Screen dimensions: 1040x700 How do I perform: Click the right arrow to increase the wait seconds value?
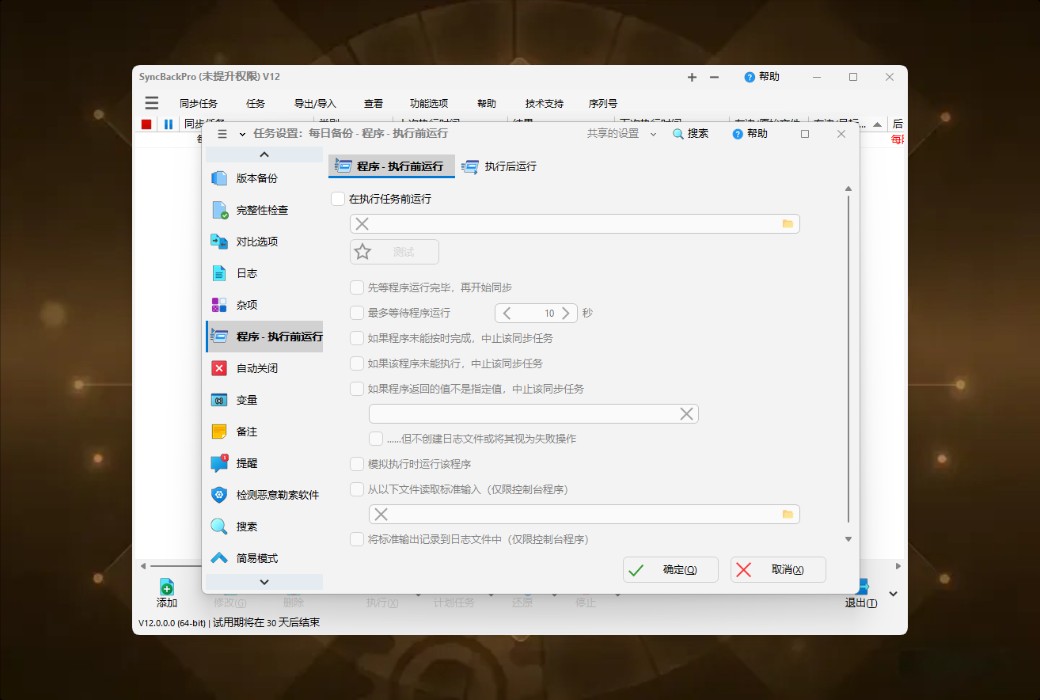pos(564,312)
